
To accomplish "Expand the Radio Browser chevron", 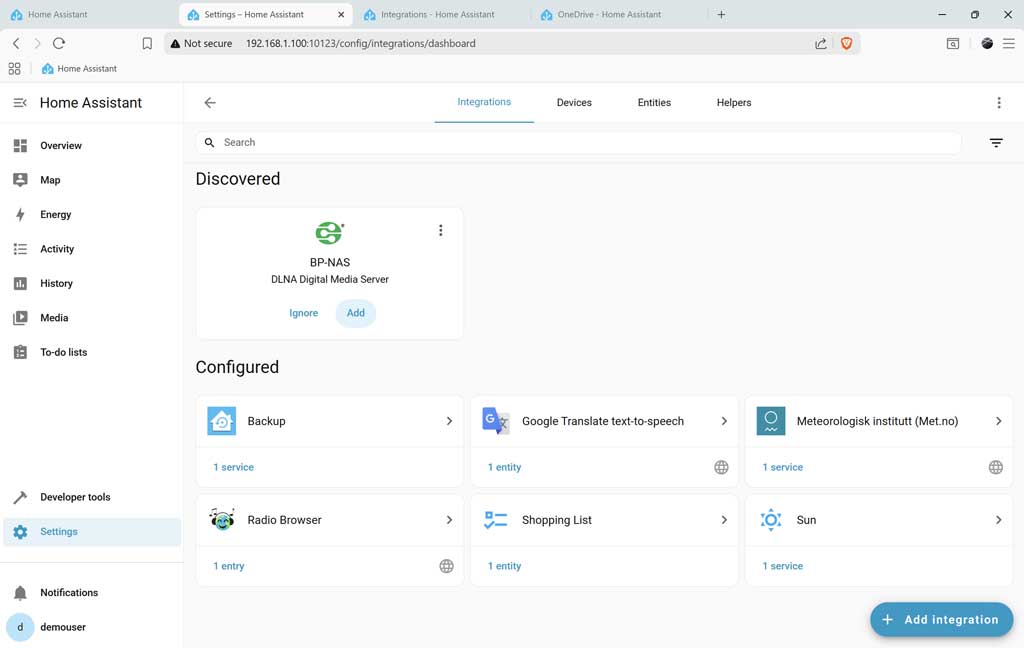I will click(x=449, y=520).
